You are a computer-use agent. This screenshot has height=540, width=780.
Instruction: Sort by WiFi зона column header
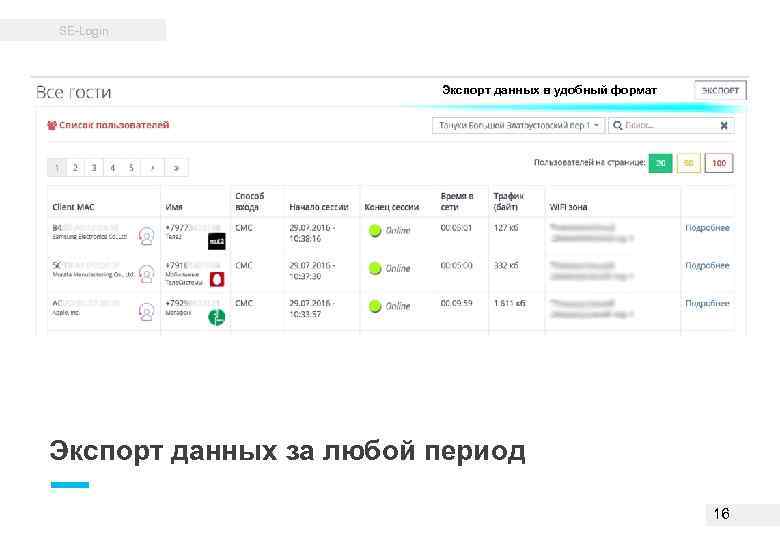click(568, 207)
